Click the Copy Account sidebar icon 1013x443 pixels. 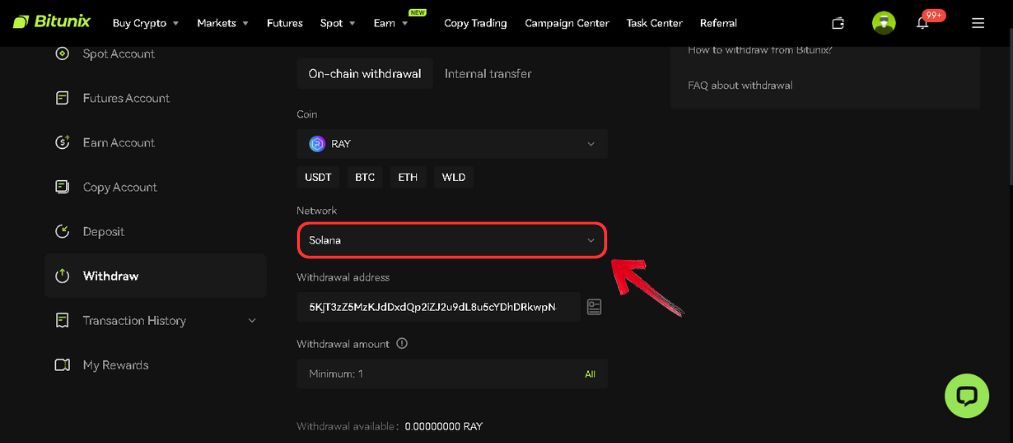pos(62,187)
